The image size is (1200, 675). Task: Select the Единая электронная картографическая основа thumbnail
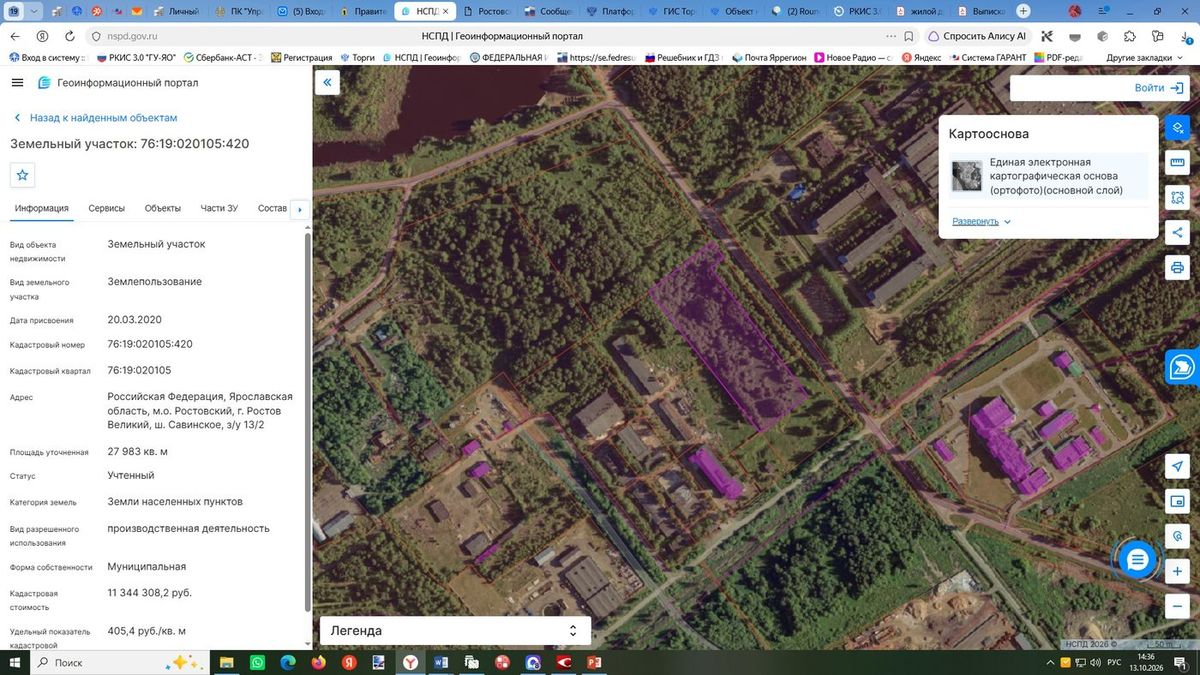pos(967,176)
